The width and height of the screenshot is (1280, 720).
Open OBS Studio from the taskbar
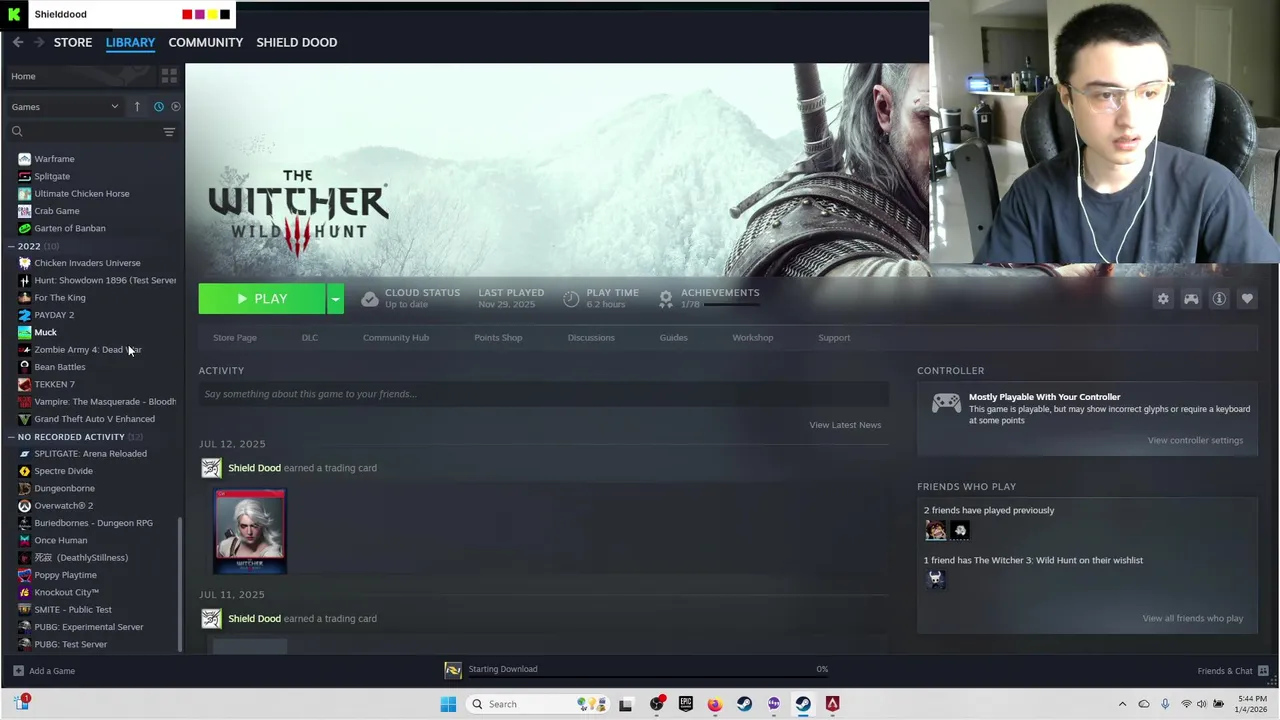click(x=656, y=704)
